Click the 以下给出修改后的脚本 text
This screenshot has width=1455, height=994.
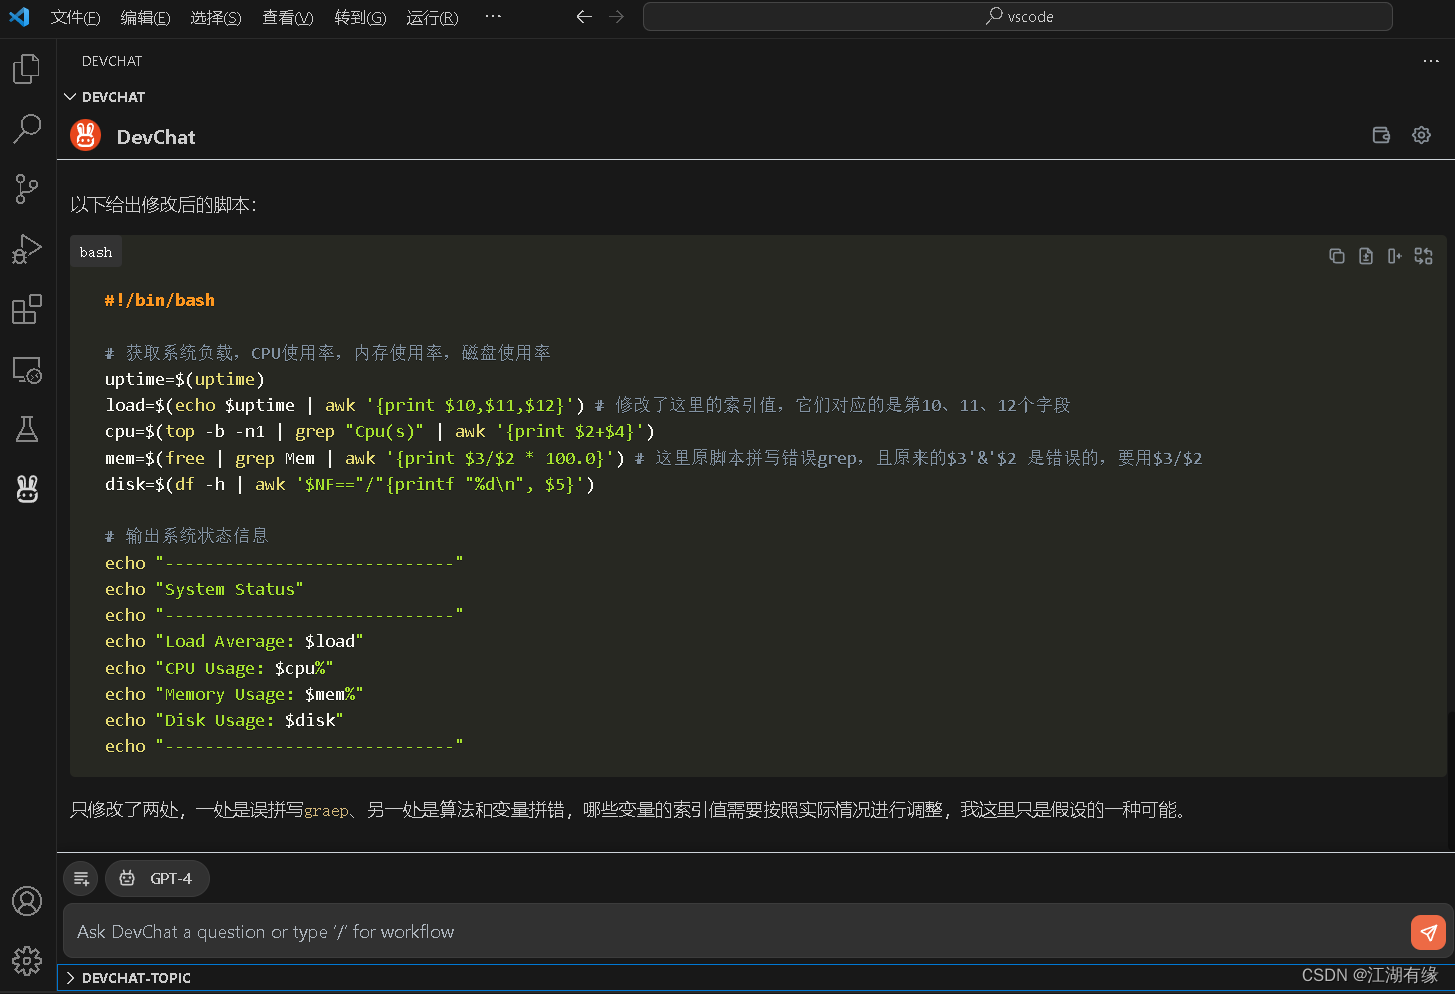click(x=164, y=205)
